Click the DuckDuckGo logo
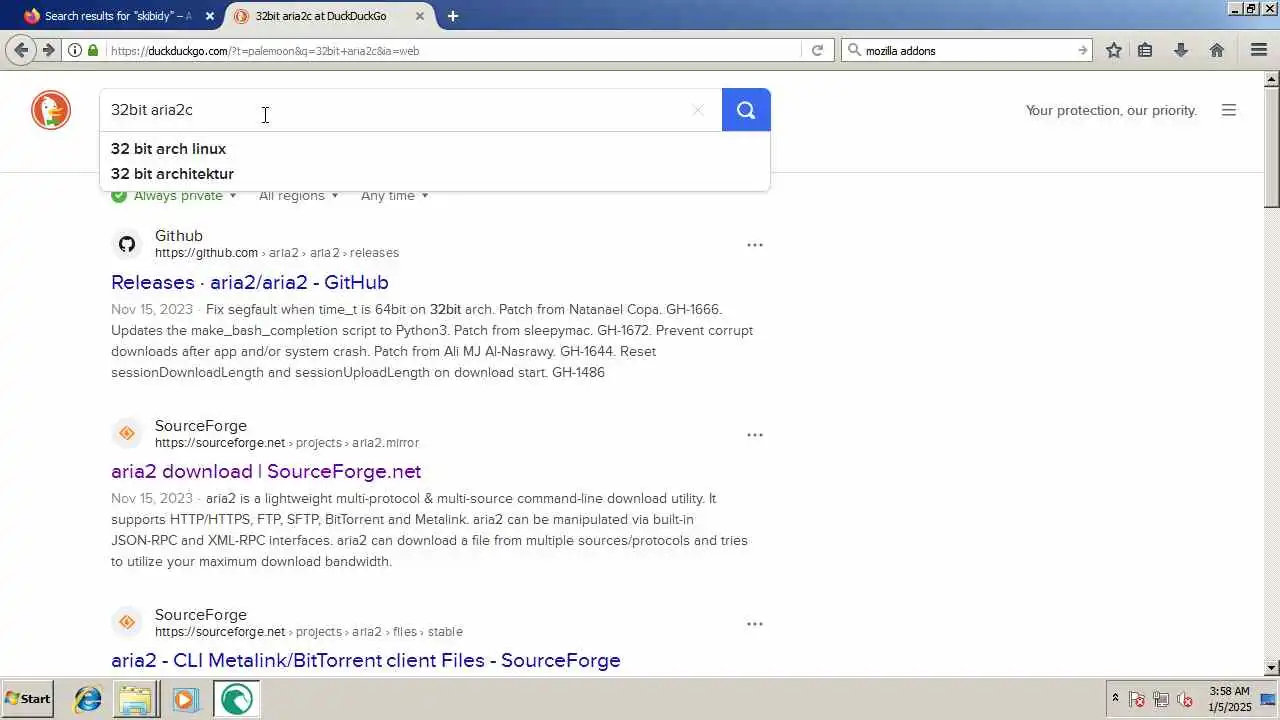 coord(51,110)
